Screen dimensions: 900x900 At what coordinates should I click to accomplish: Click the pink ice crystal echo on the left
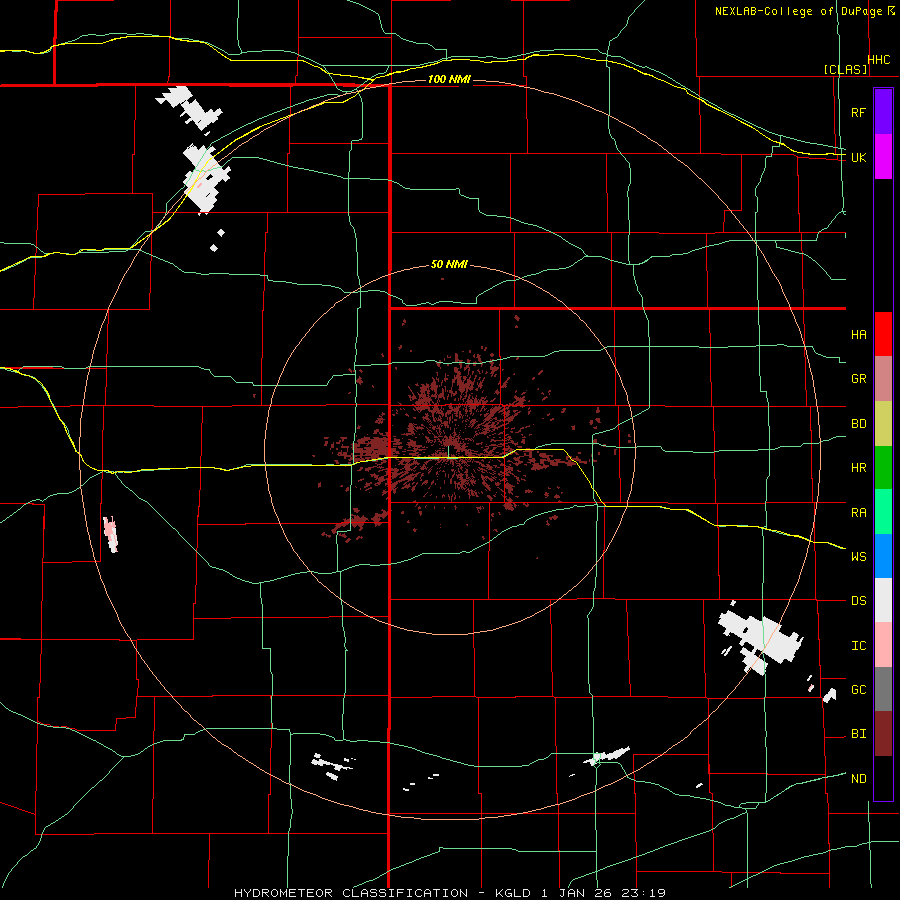click(x=110, y=534)
